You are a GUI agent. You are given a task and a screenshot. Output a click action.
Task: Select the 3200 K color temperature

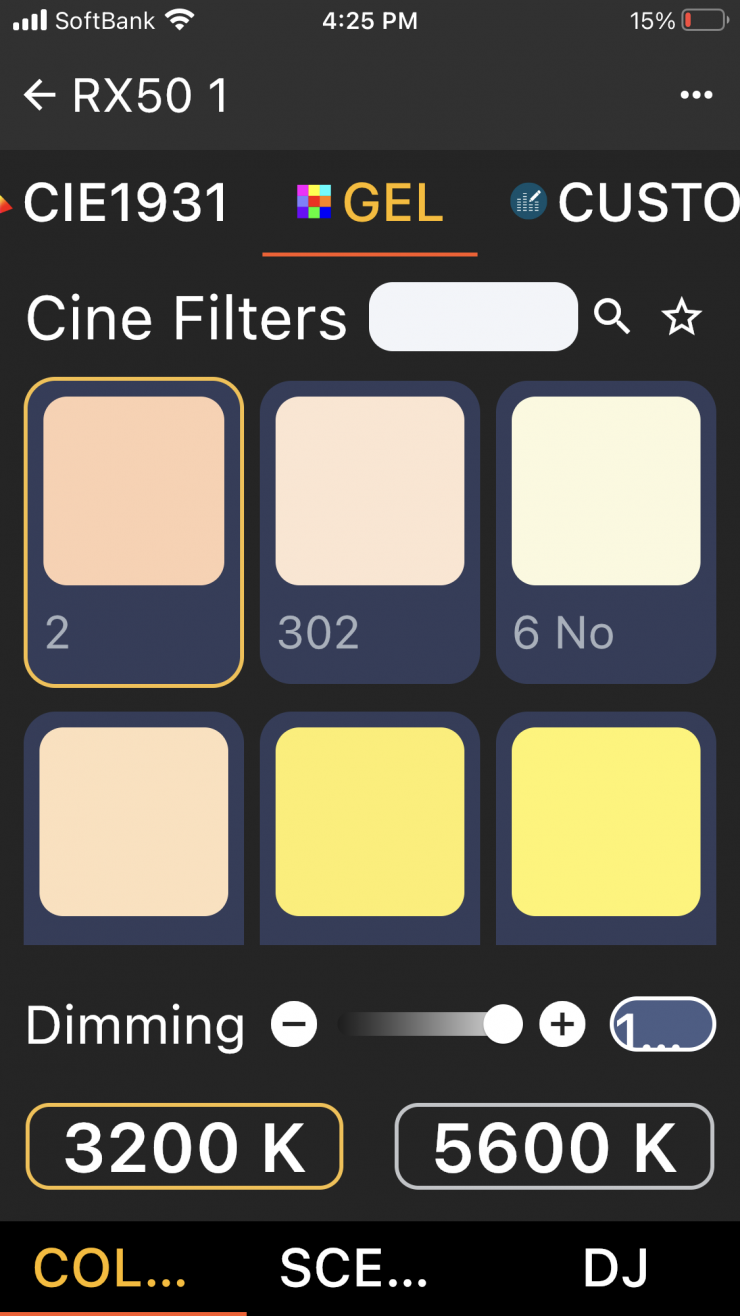pos(185,1146)
